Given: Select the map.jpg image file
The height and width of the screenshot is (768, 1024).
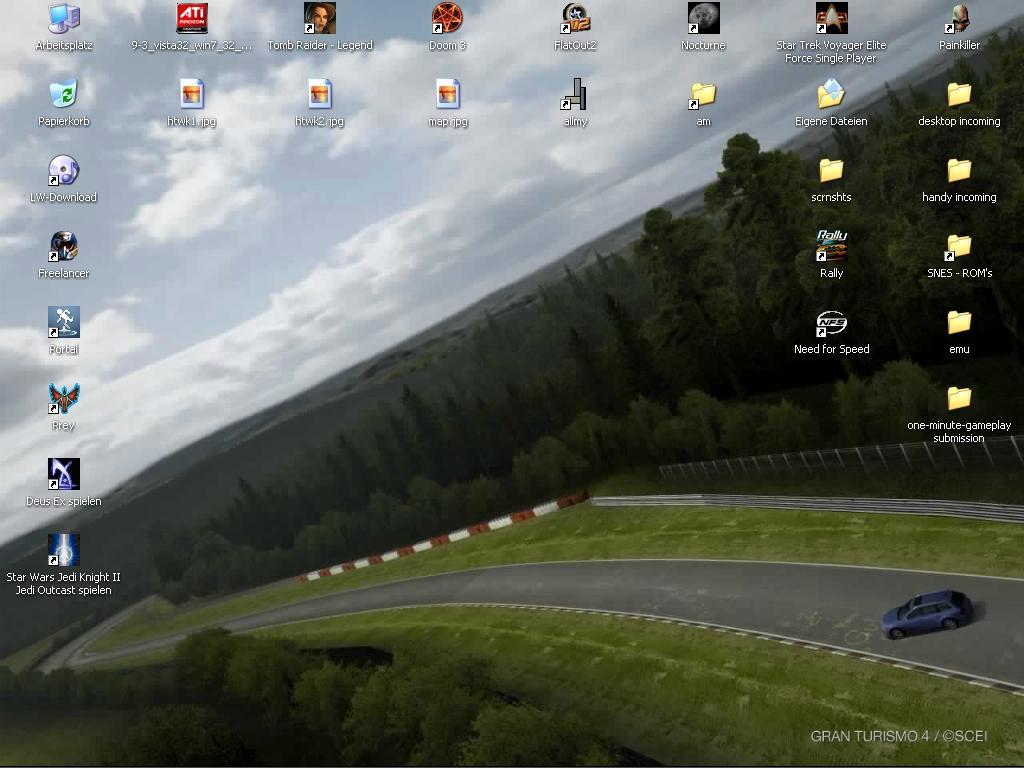Looking at the screenshot, I should click(x=447, y=94).
